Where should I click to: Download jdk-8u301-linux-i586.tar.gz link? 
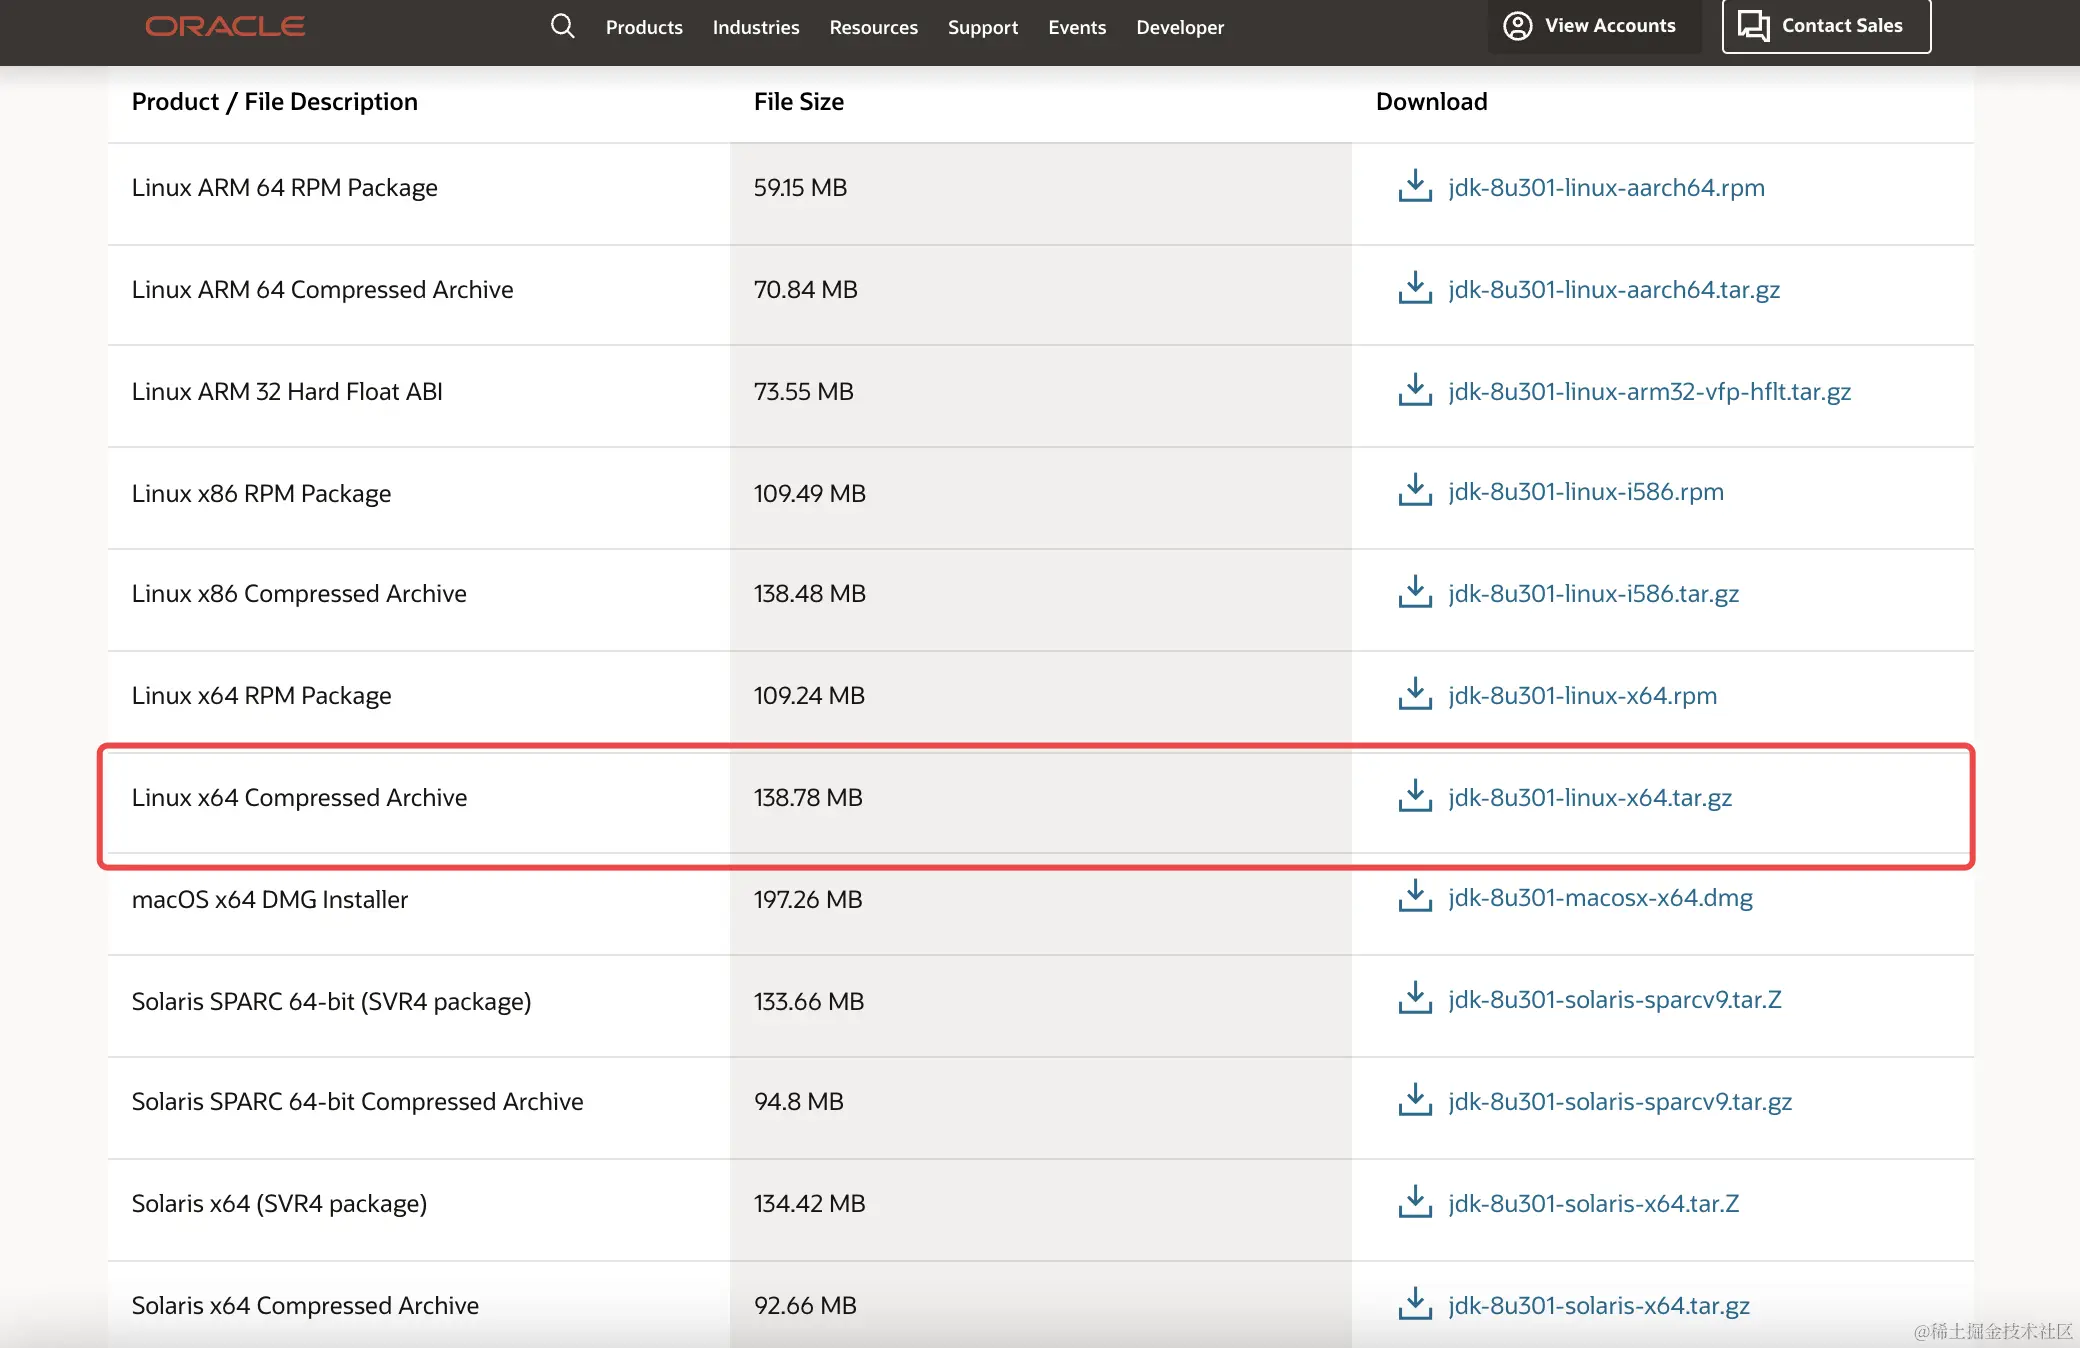pos(1593,593)
